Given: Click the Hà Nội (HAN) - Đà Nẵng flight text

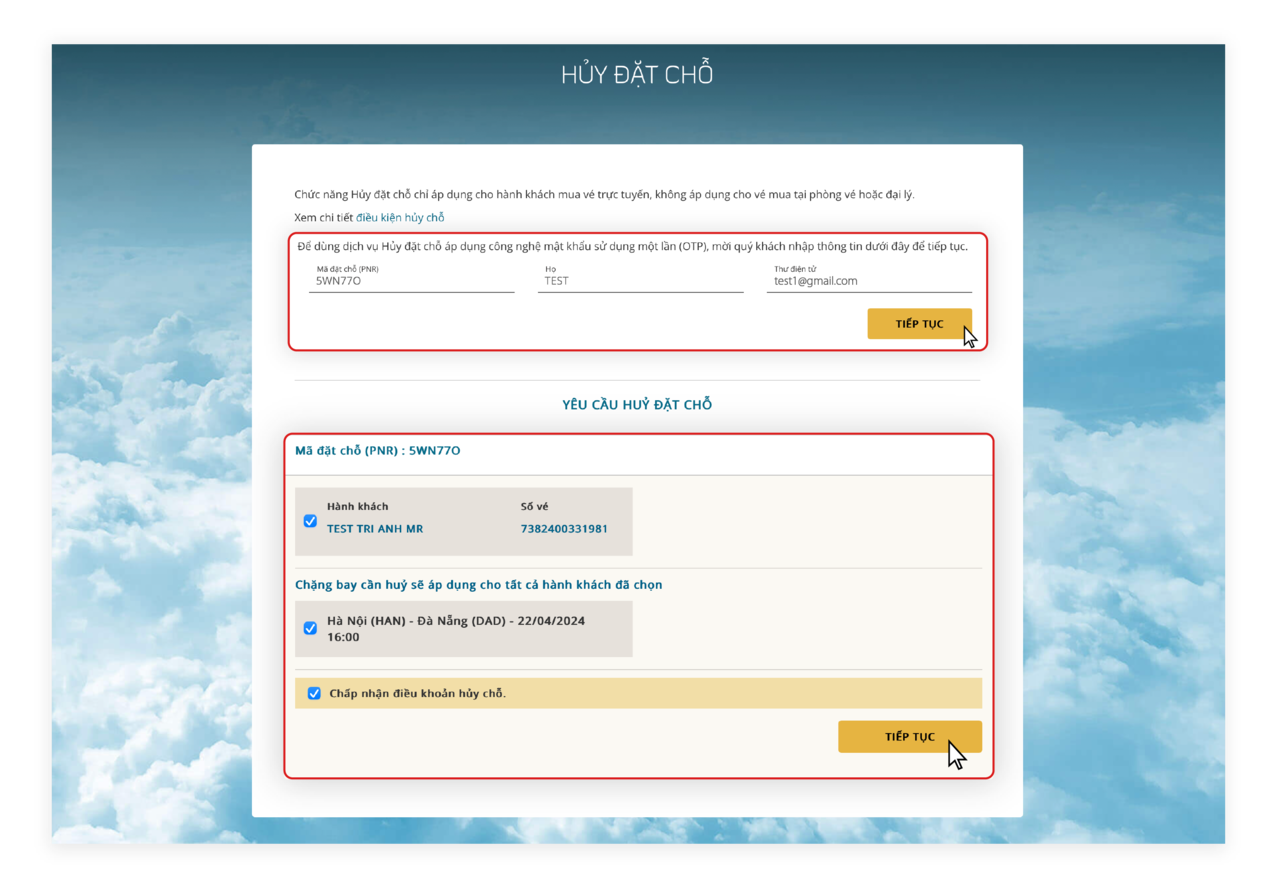Looking at the screenshot, I should (456, 621).
